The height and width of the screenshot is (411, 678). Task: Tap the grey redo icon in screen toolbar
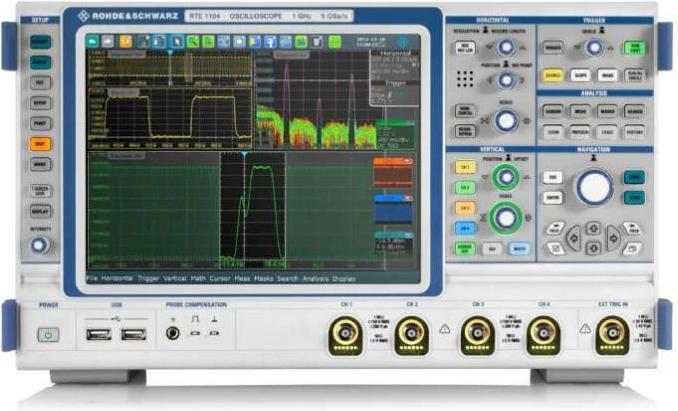[108, 41]
